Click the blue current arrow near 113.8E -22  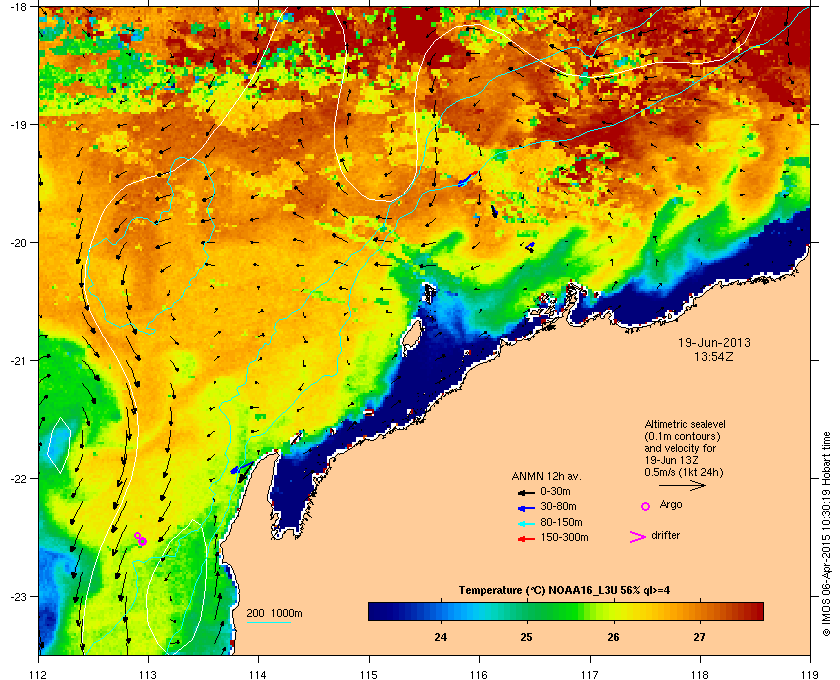pyautogui.click(x=241, y=467)
